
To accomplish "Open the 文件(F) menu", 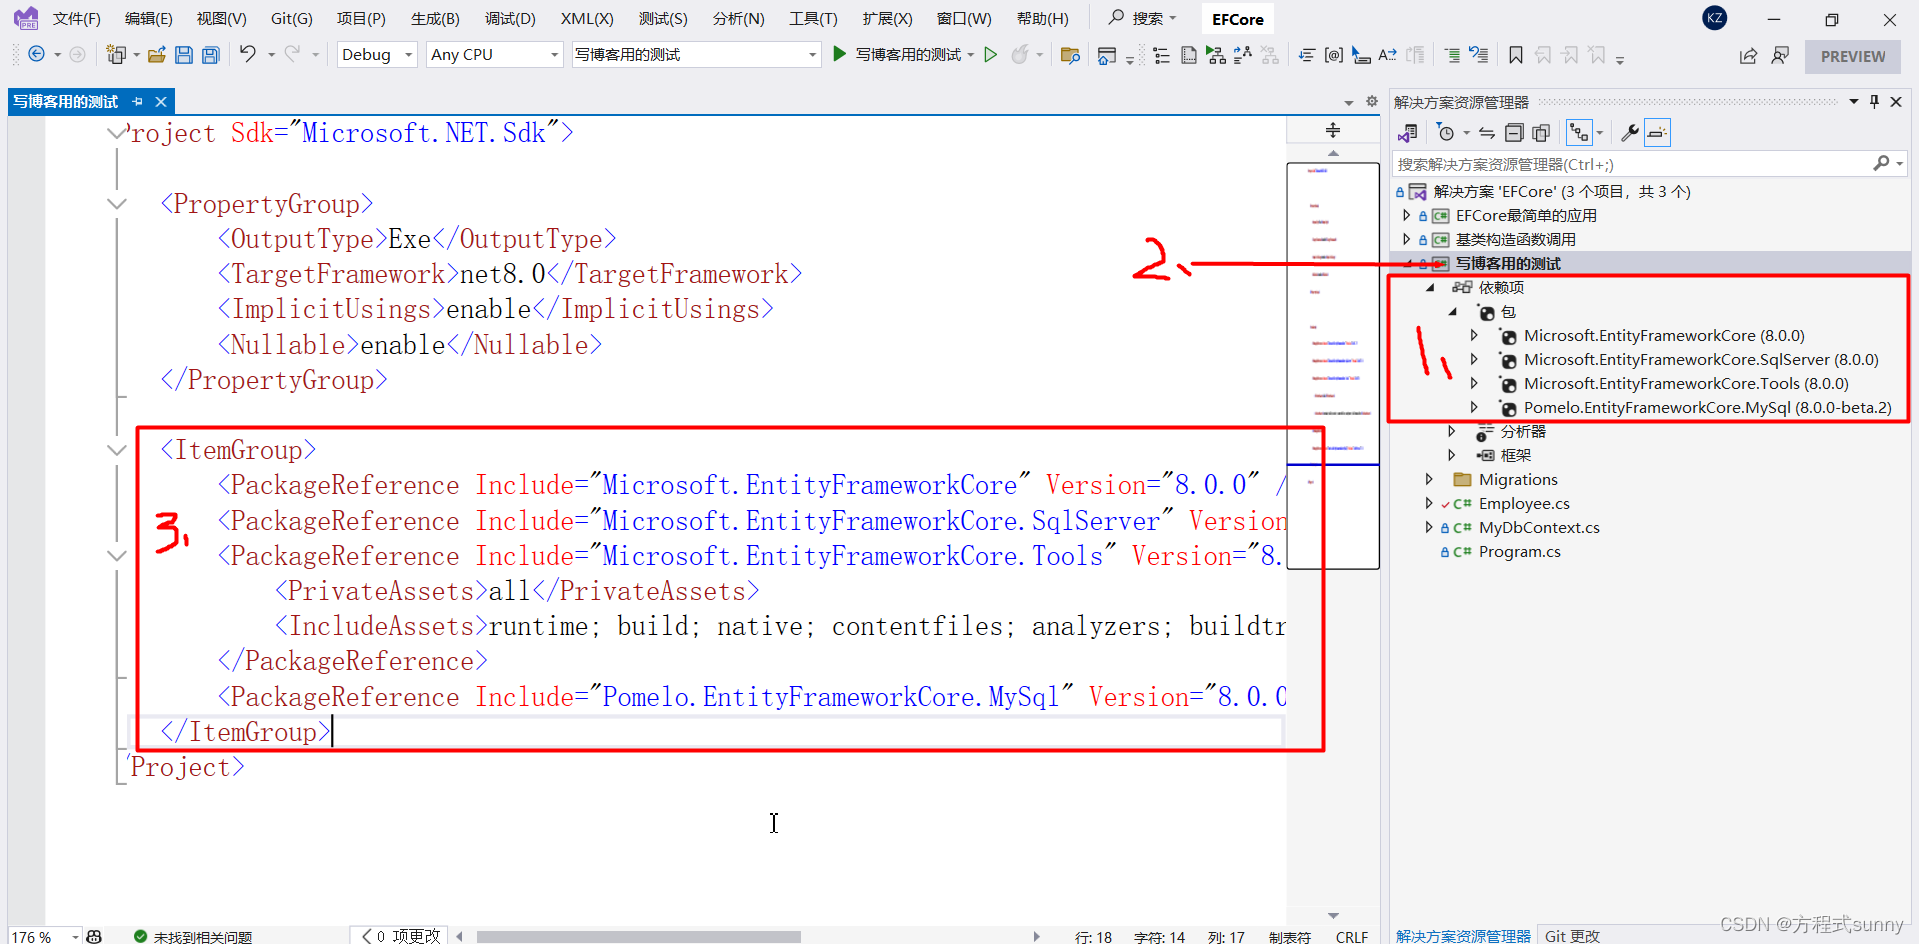I will click(77, 19).
